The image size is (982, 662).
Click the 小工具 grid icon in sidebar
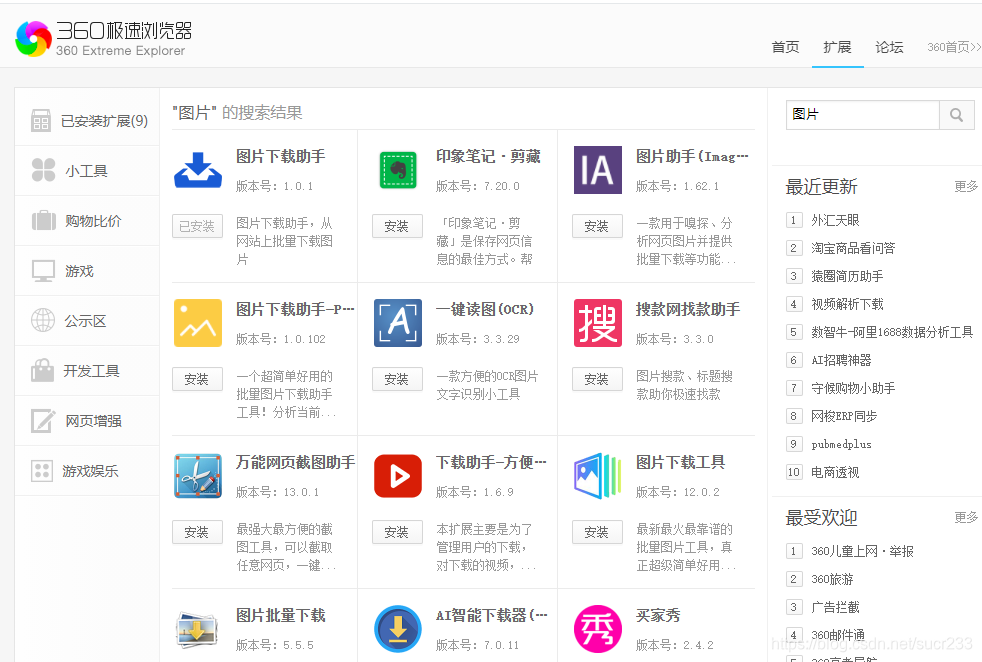(x=44, y=170)
